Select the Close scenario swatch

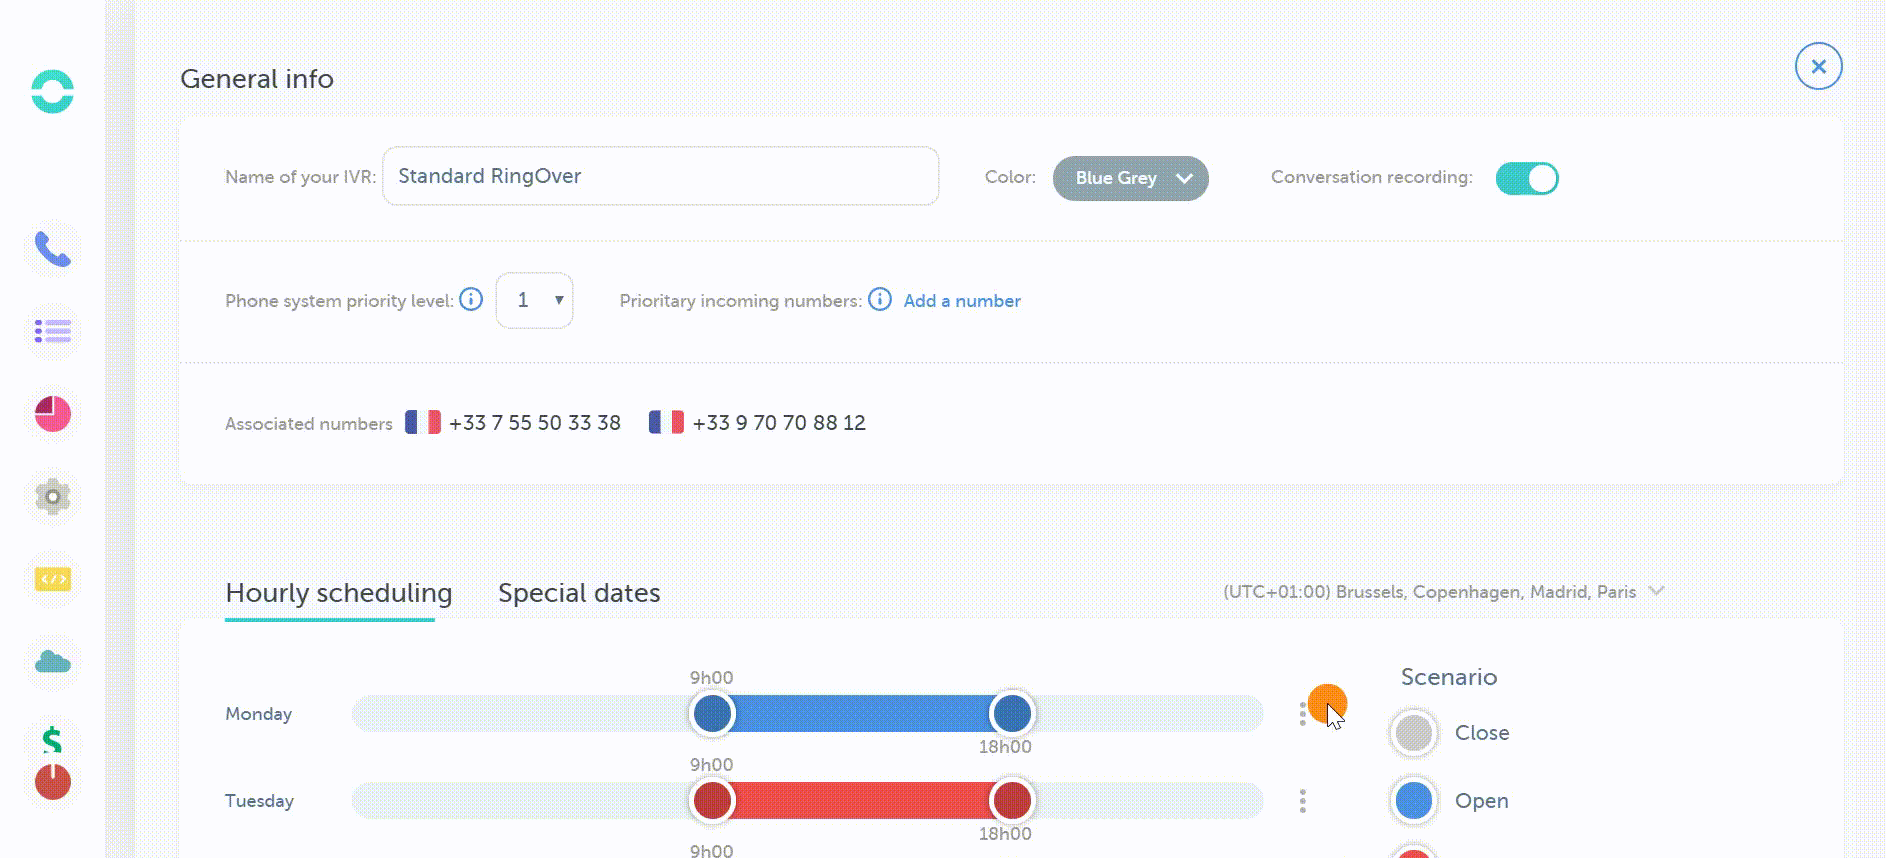tap(1414, 733)
